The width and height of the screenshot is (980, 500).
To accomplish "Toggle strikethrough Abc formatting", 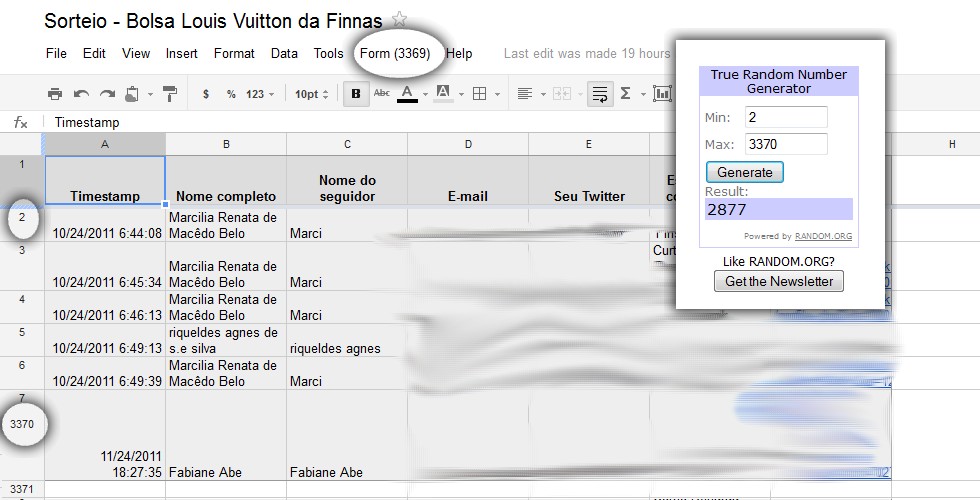I will tap(381, 93).
